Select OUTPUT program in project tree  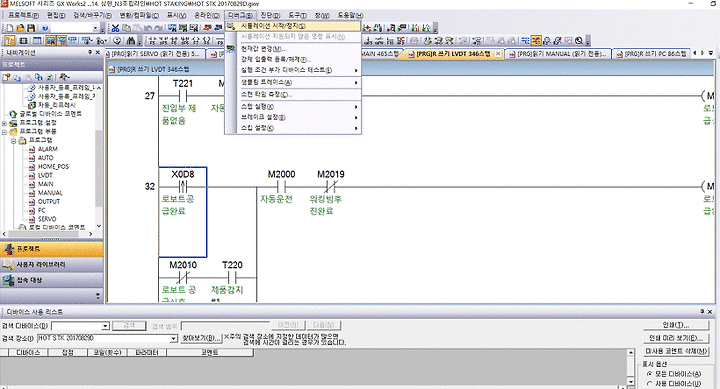point(49,202)
